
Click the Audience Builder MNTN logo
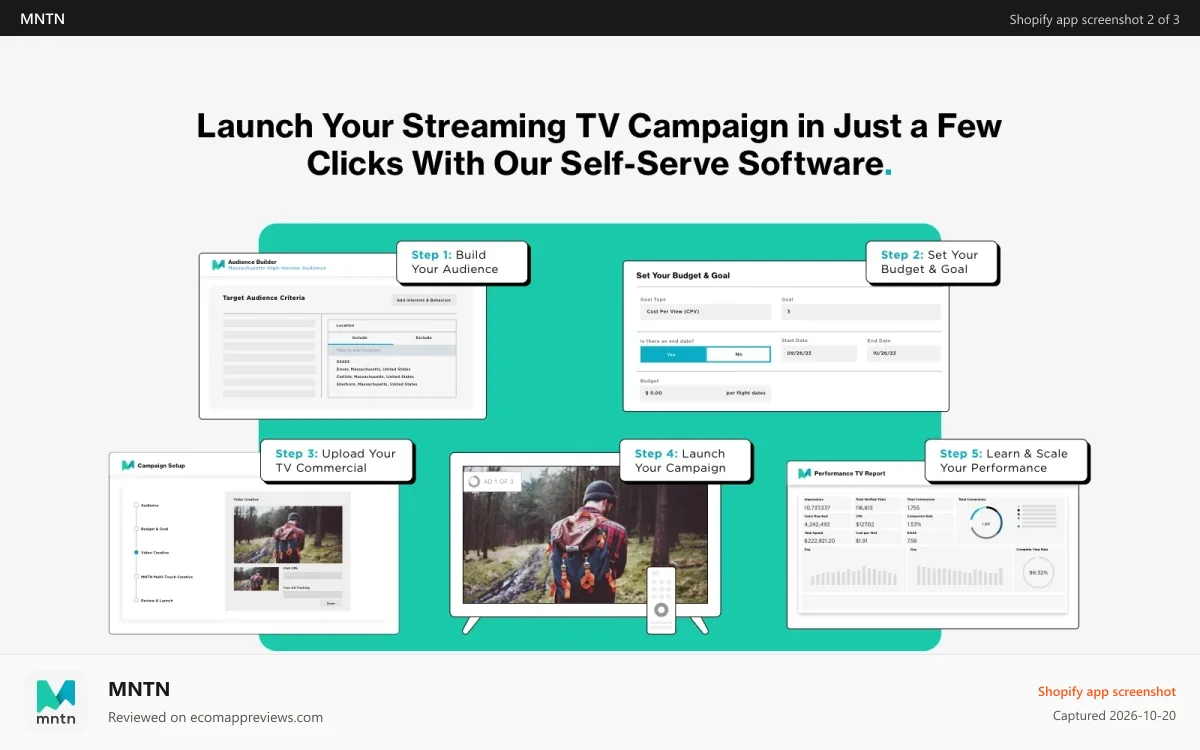(218, 265)
